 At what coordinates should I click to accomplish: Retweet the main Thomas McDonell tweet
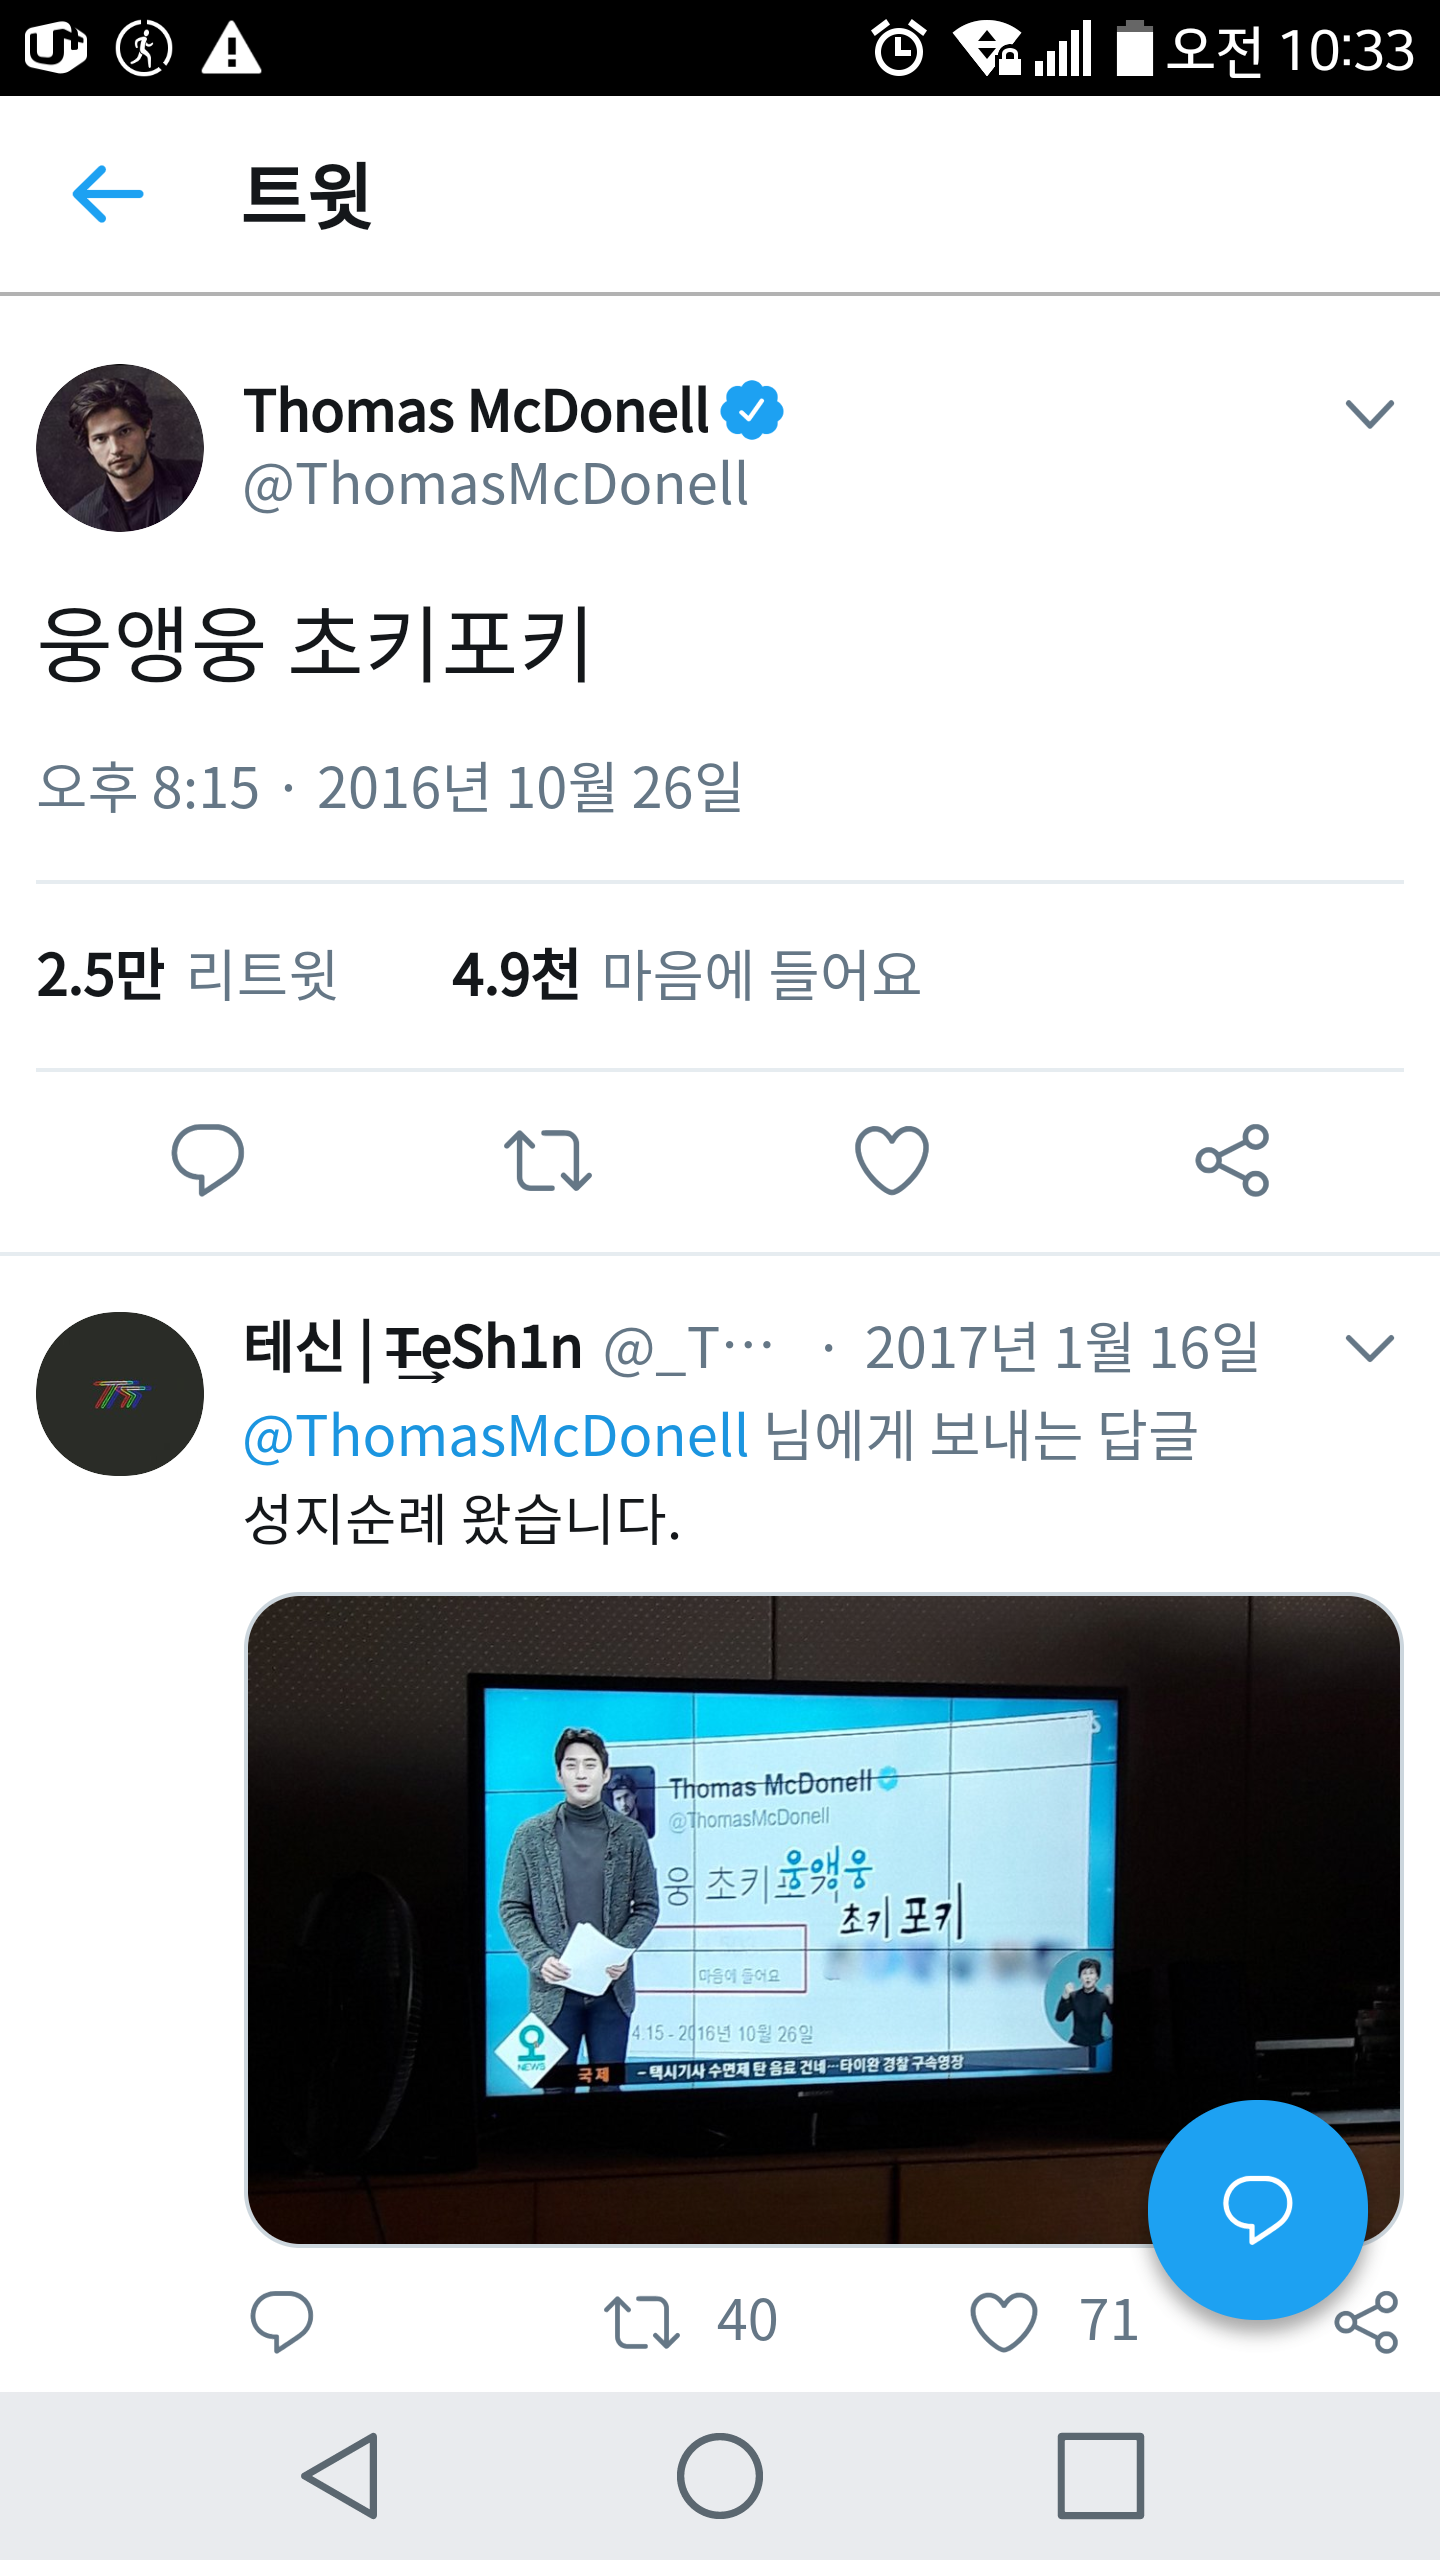[548, 1160]
